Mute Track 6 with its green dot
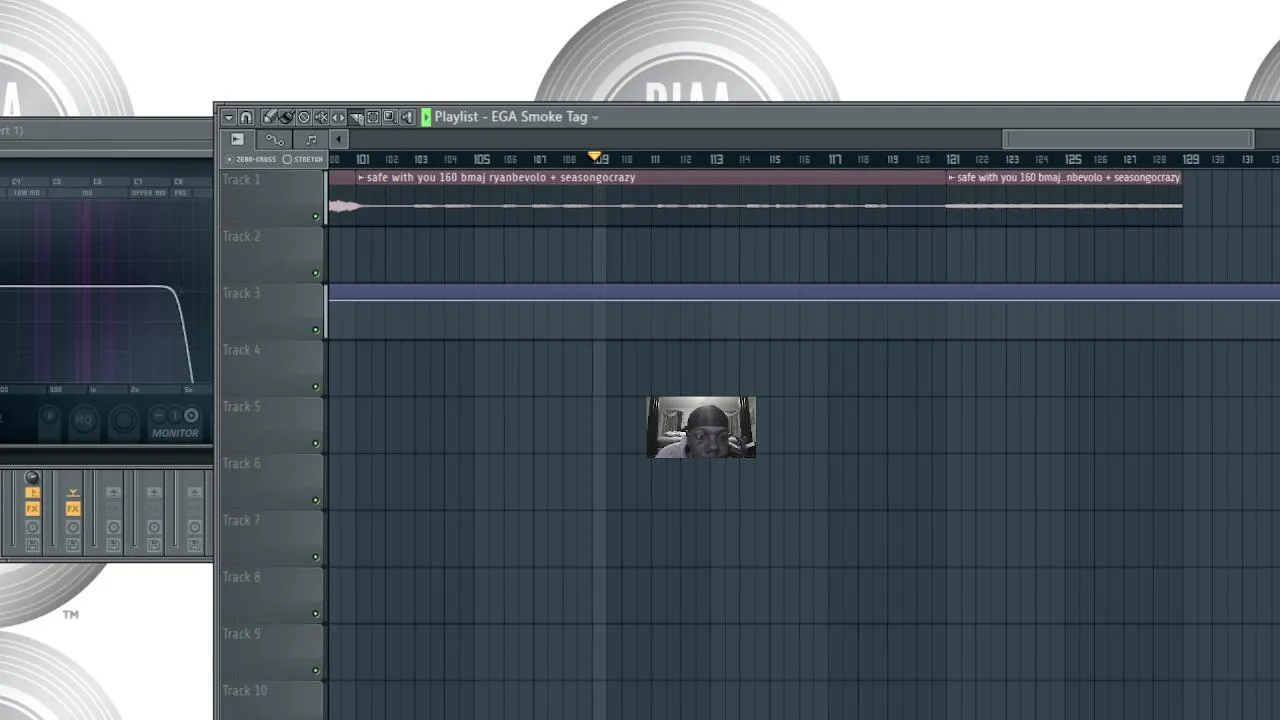This screenshot has width=1280, height=720. pos(316,500)
